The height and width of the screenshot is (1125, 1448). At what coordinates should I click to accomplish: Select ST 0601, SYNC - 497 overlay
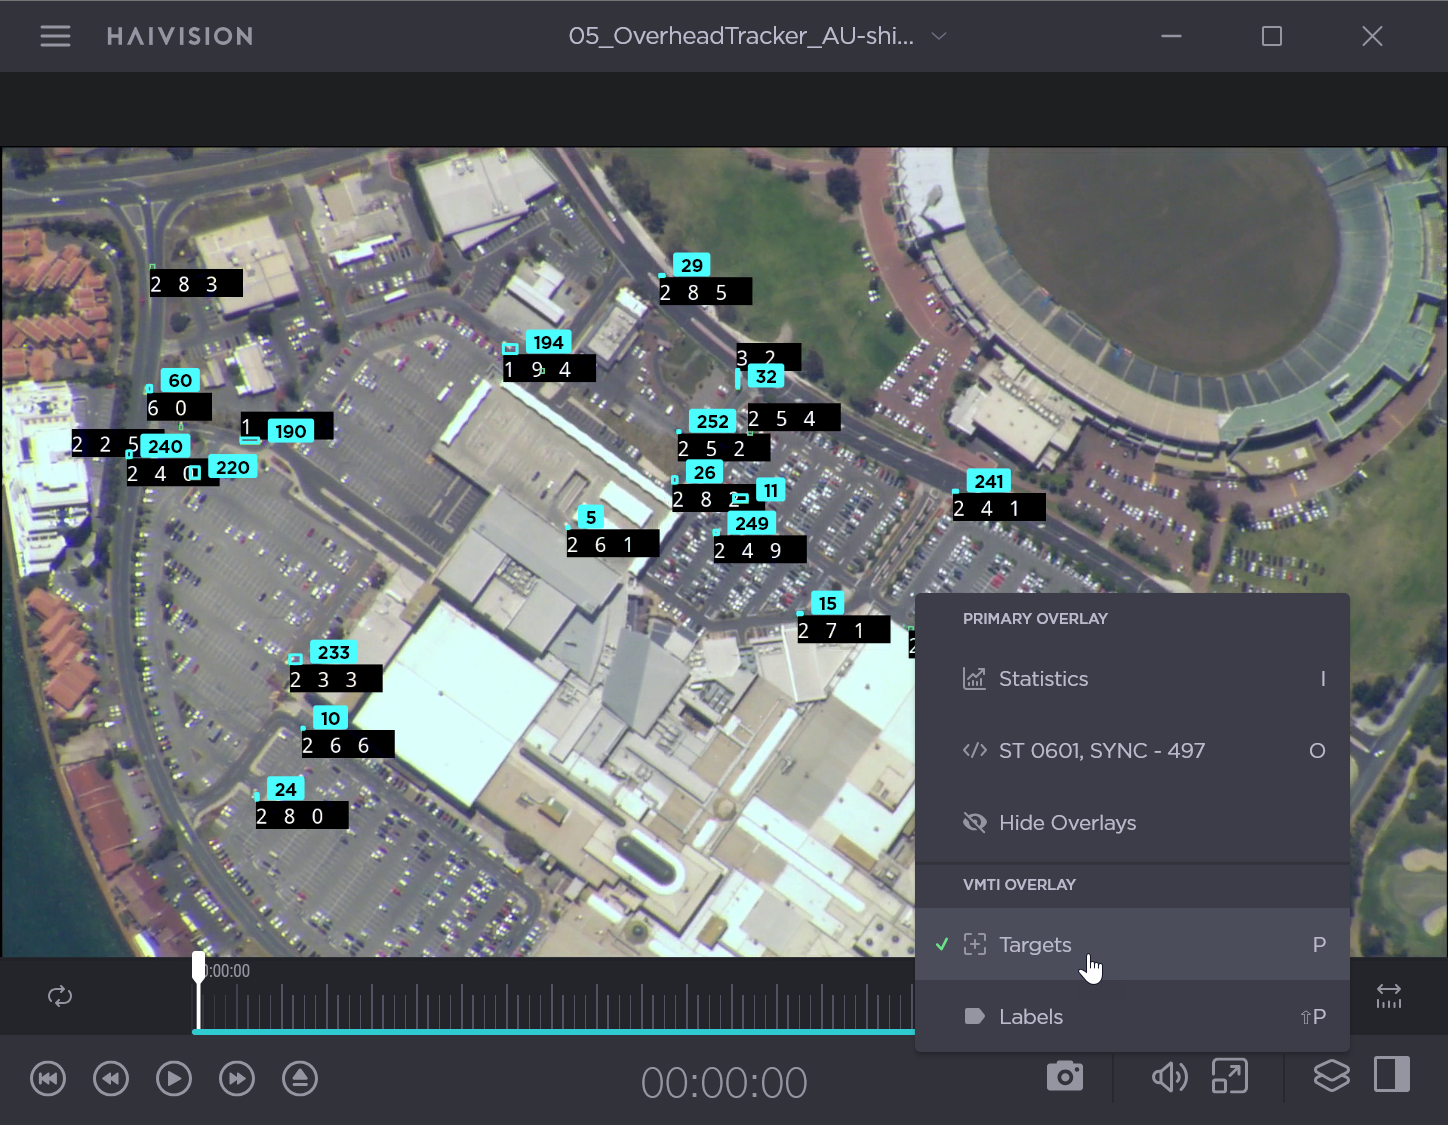click(x=1101, y=751)
